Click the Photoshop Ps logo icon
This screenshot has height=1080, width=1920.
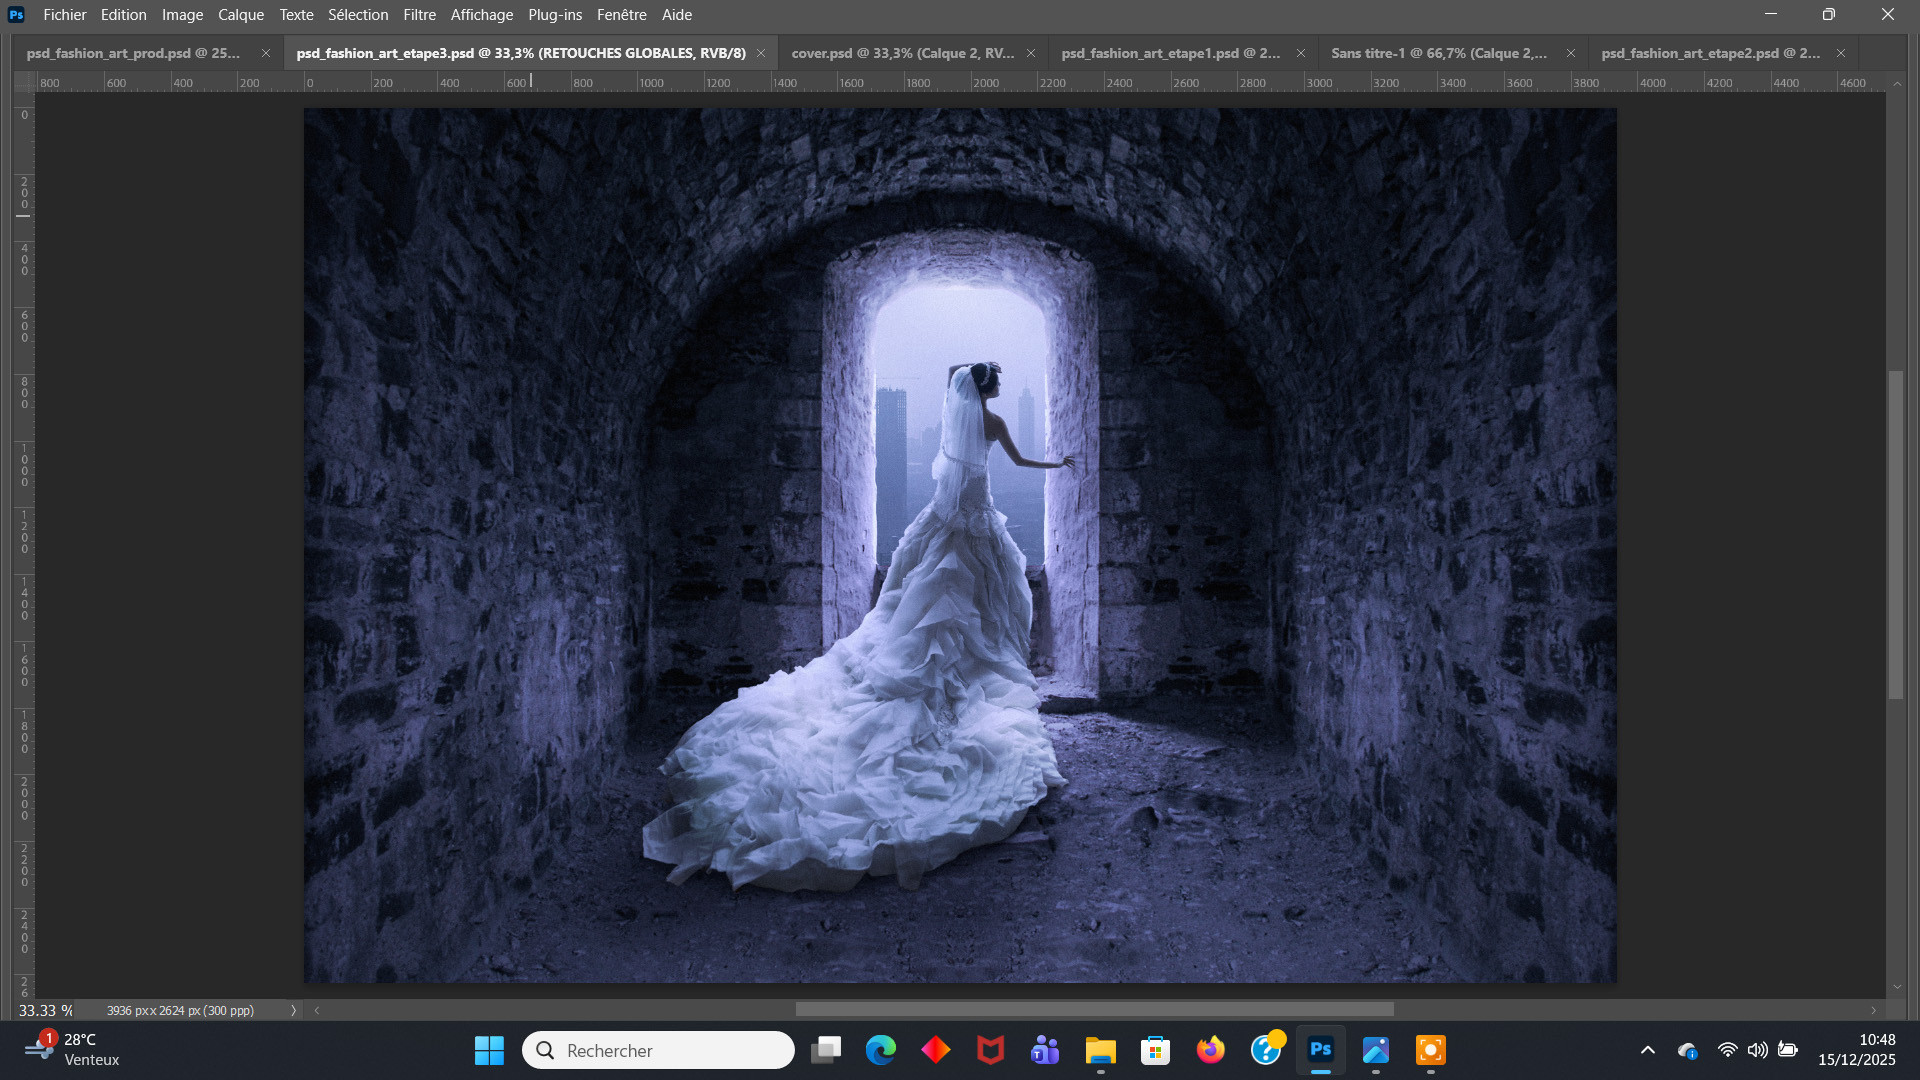coord(16,14)
